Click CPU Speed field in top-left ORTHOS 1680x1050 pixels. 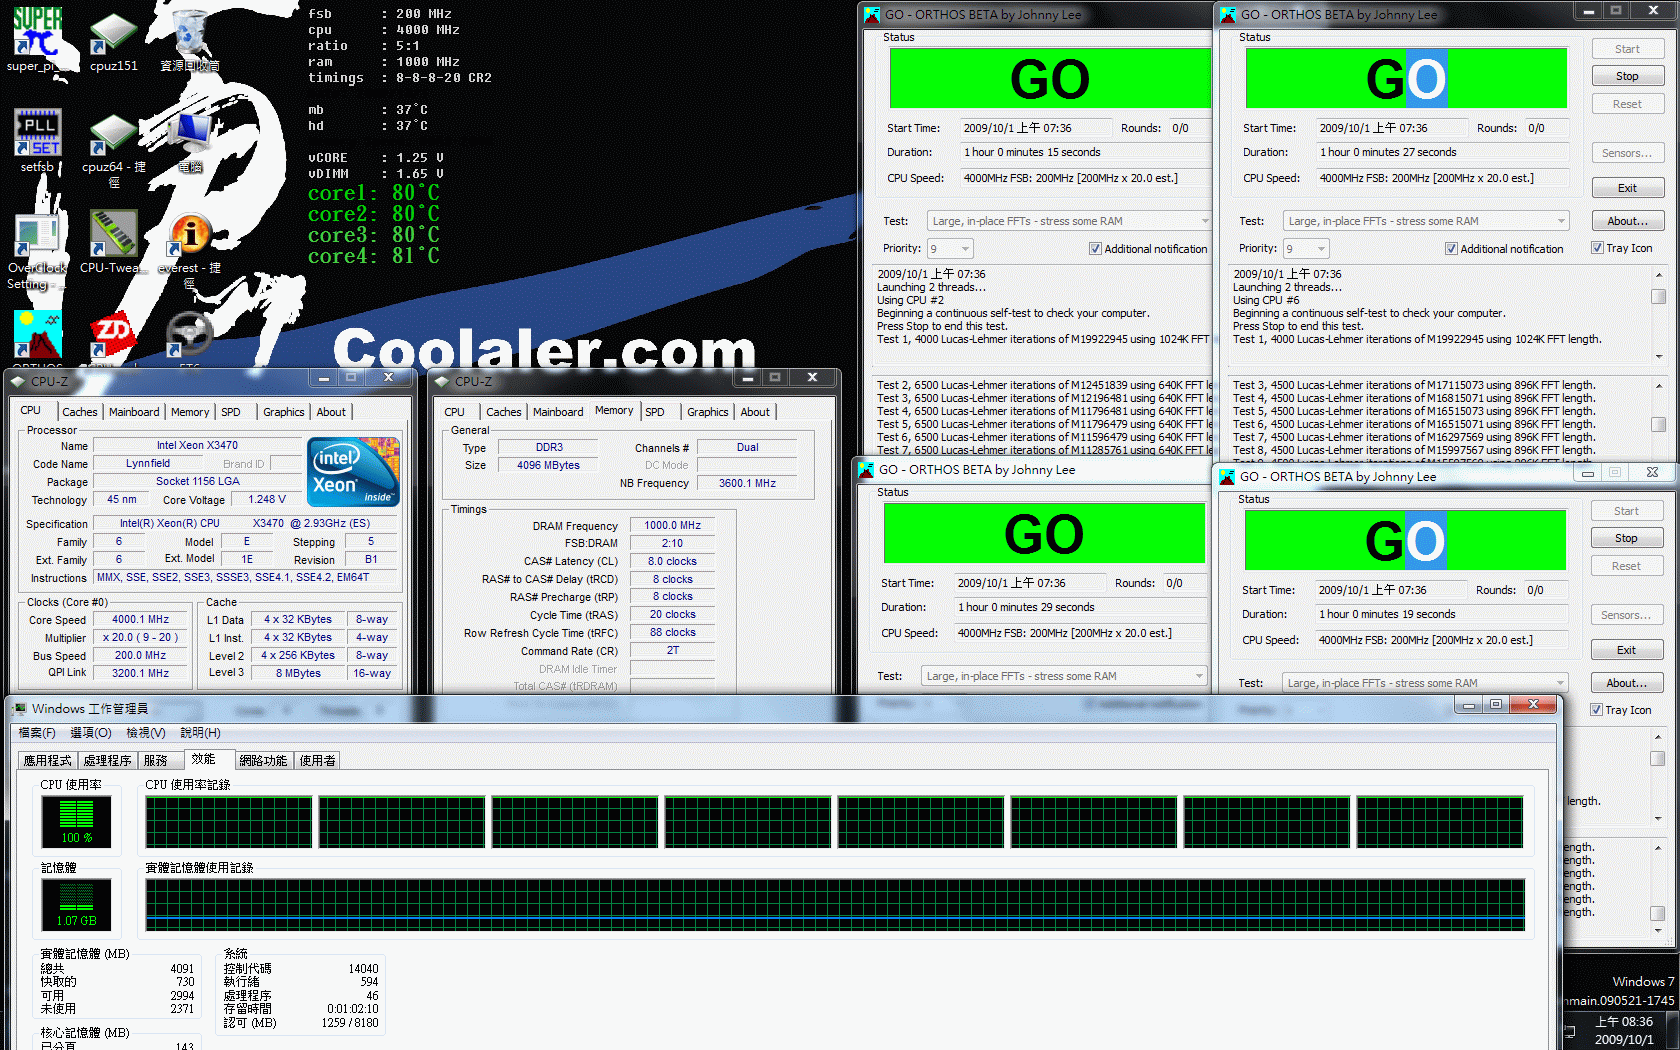pyautogui.click(x=1085, y=178)
